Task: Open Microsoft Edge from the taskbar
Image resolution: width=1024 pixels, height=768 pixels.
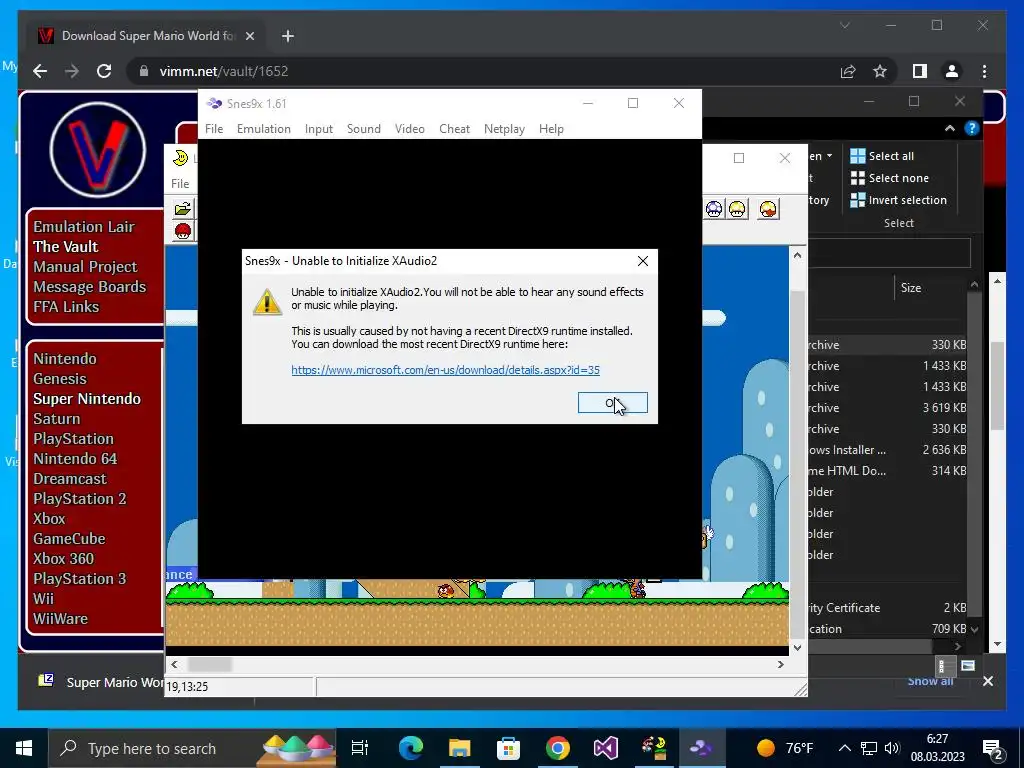Action: pyautogui.click(x=411, y=748)
